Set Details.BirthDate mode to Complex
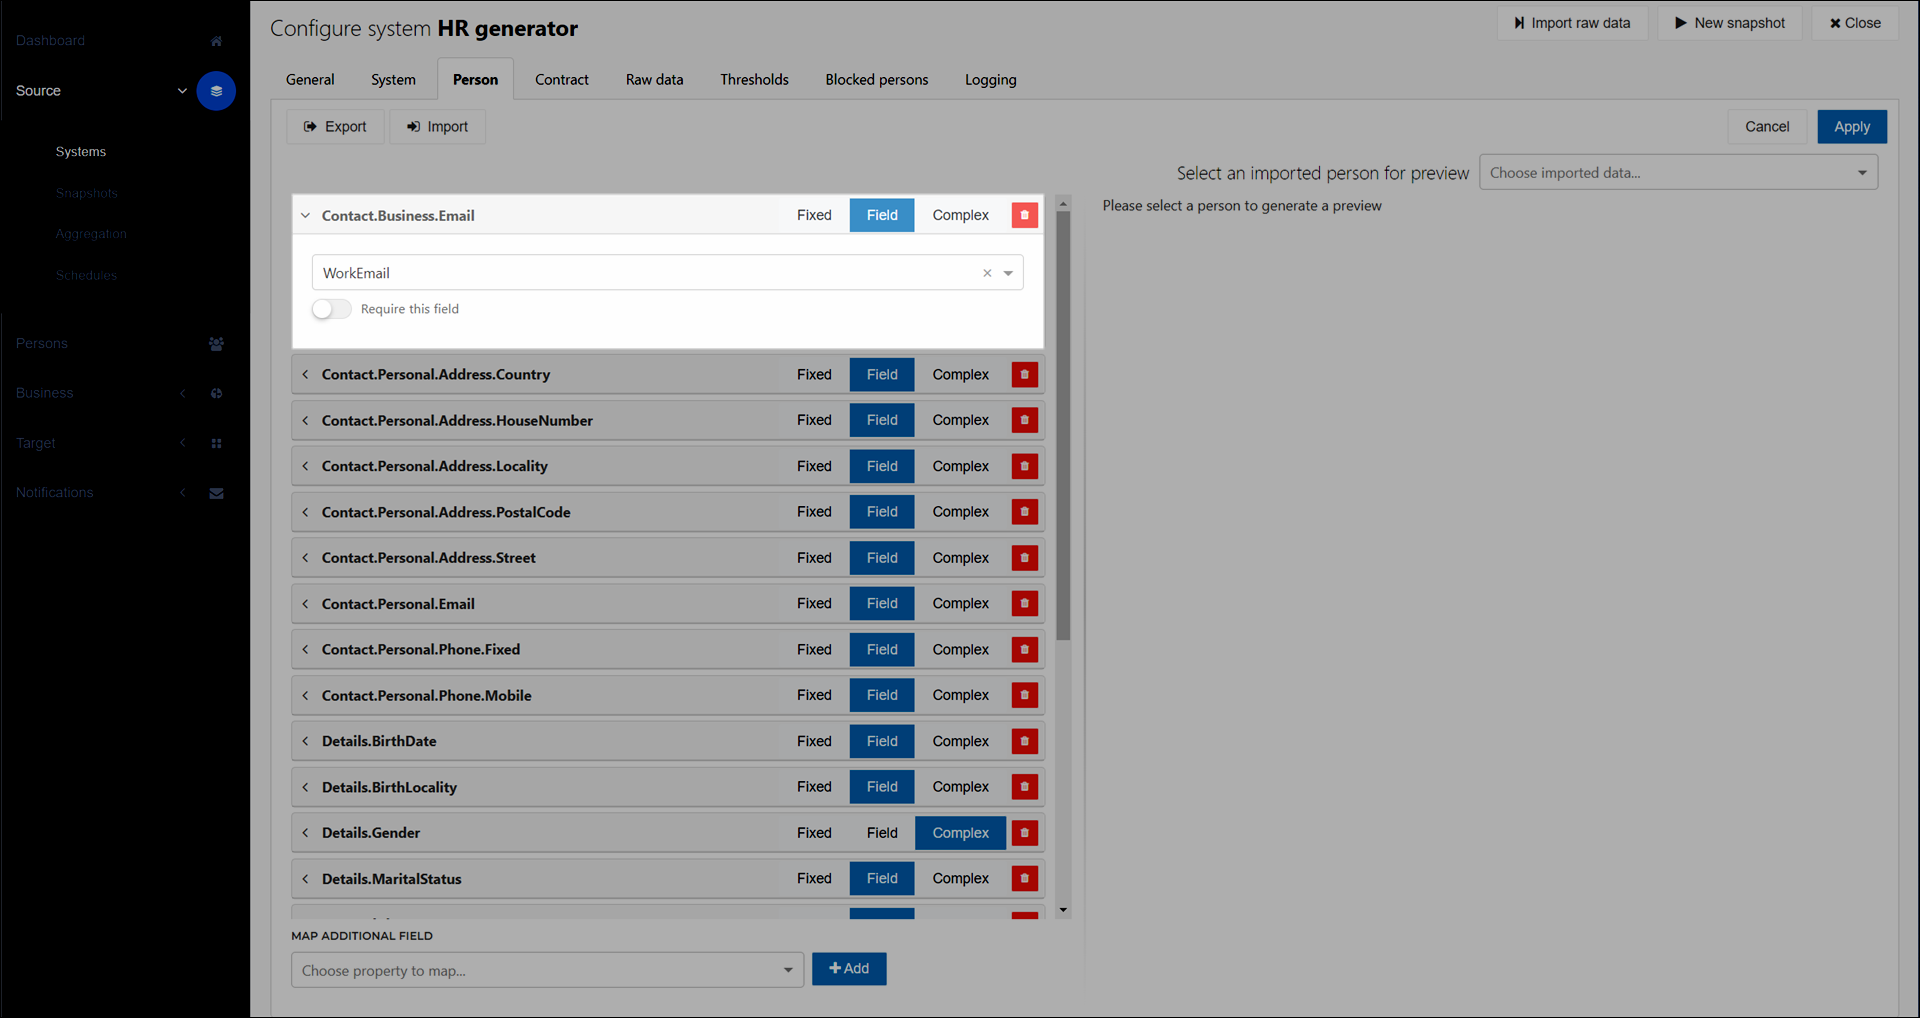1920x1019 pixels. [x=960, y=741]
